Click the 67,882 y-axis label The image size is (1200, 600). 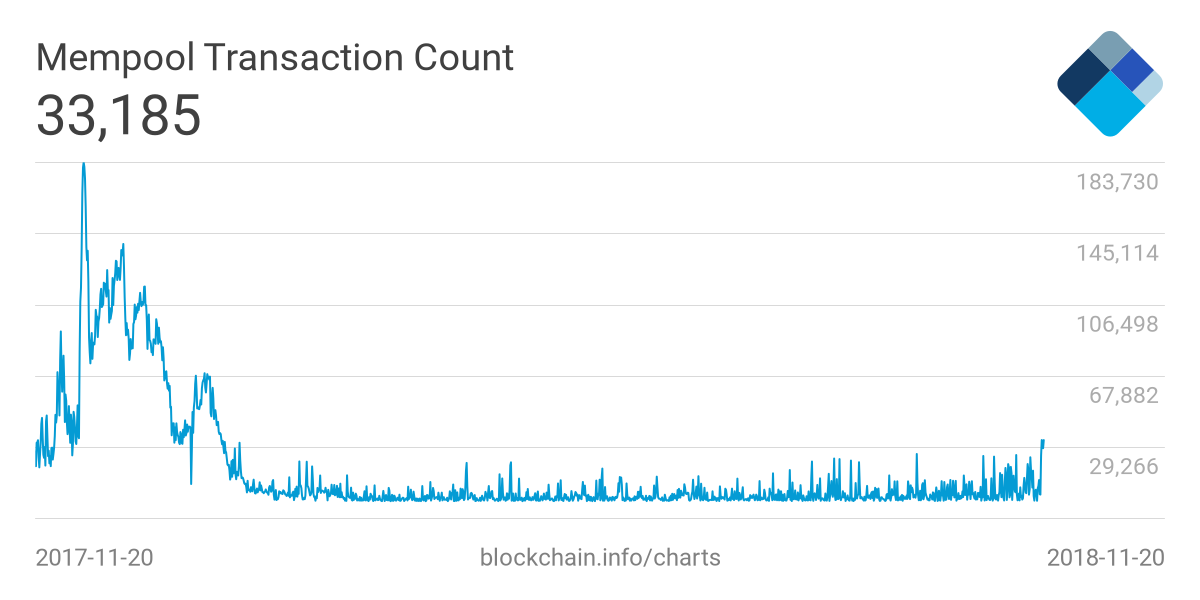(1123, 395)
